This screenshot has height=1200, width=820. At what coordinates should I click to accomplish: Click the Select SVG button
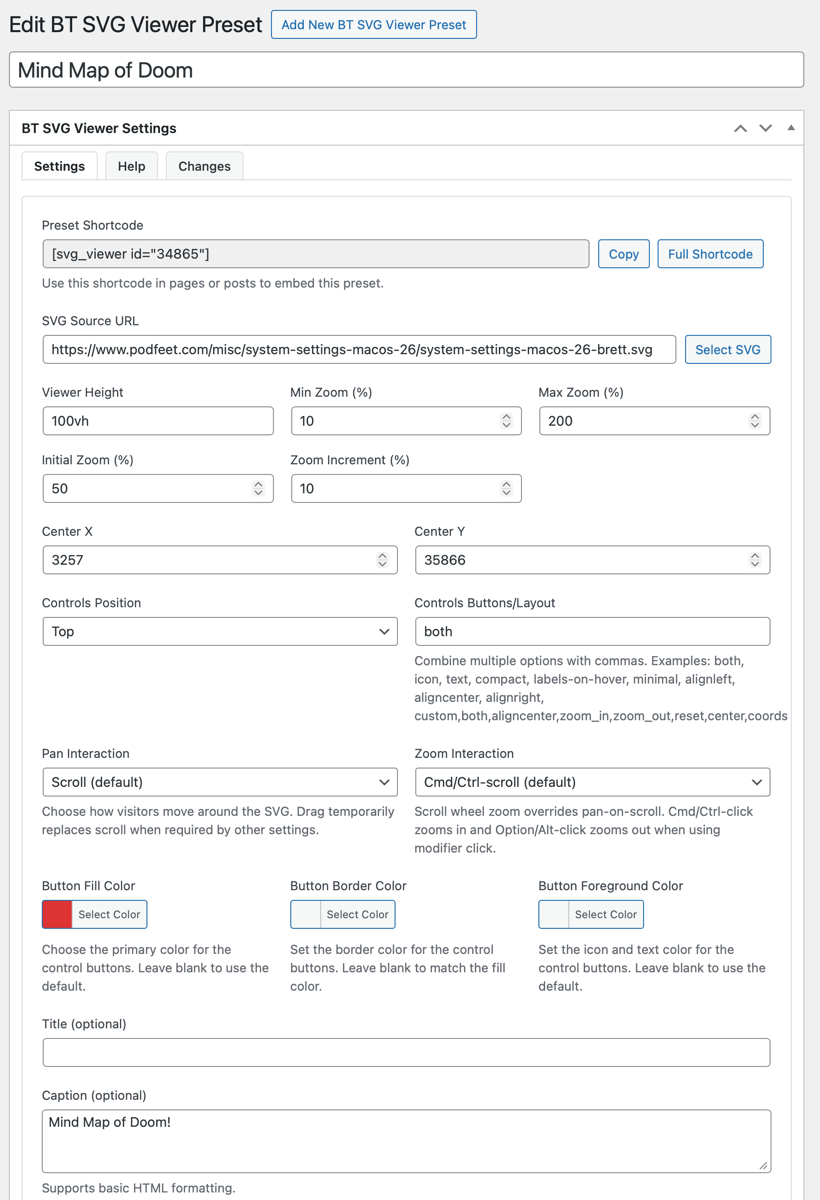point(727,349)
